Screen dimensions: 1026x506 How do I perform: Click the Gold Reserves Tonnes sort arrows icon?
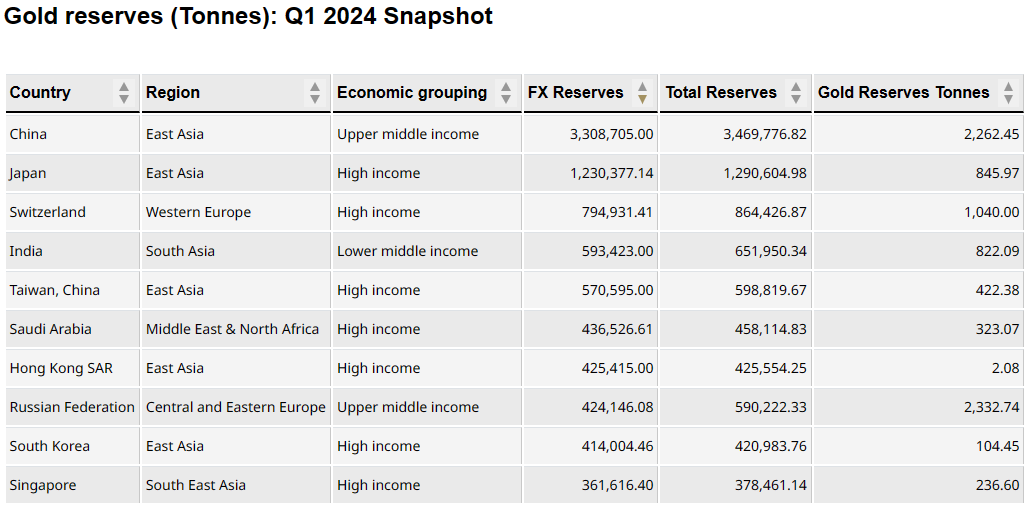pyautogui.click(x=1008, y=93)
